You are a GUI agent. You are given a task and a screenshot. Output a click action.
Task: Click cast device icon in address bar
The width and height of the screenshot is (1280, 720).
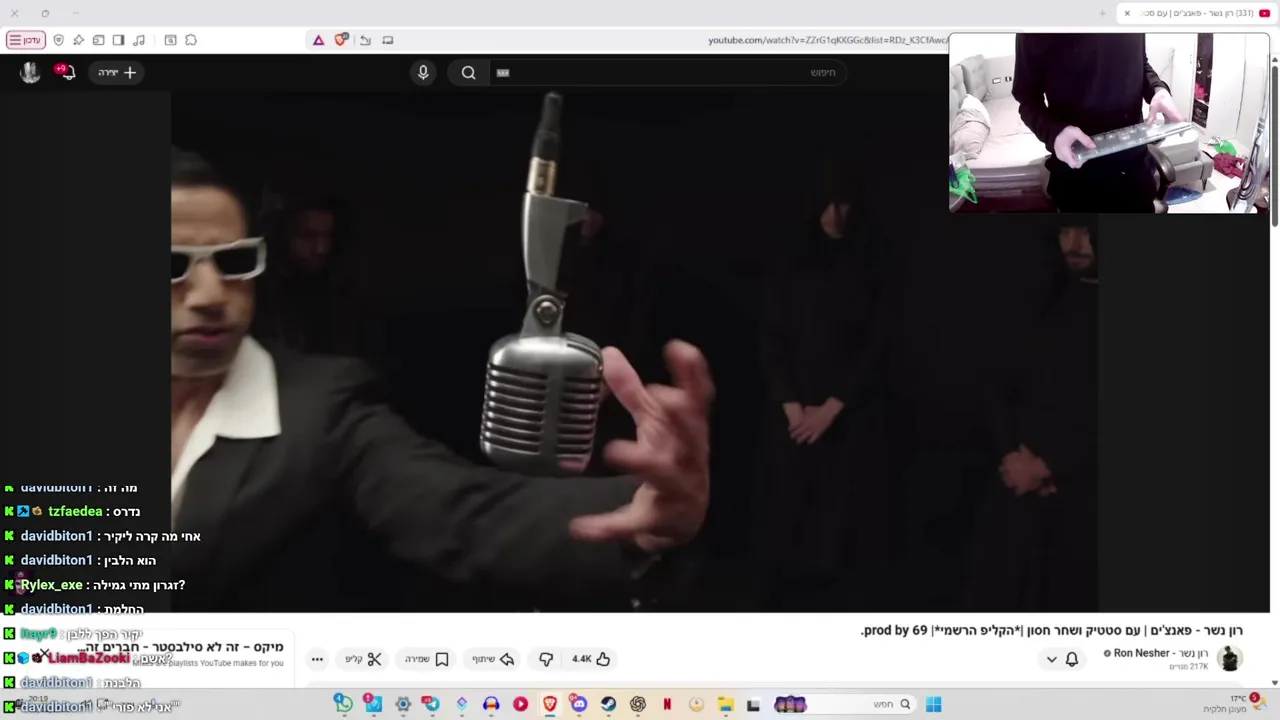388,40
